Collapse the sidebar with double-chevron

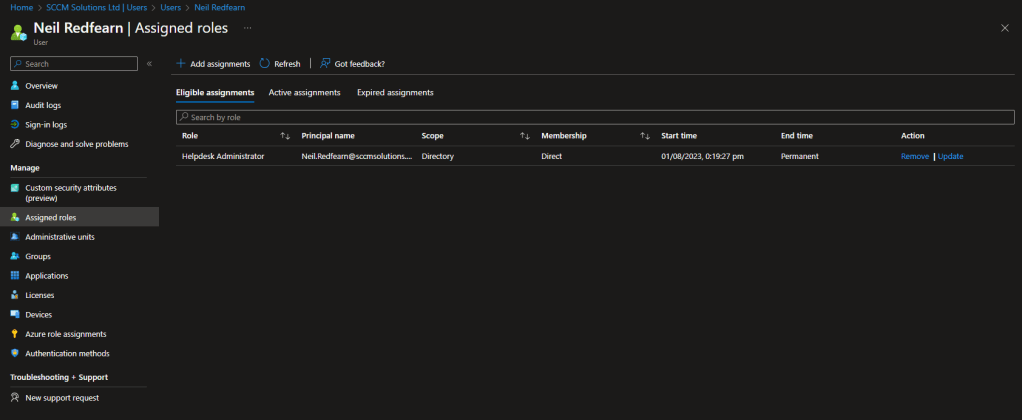click(149, 64)
